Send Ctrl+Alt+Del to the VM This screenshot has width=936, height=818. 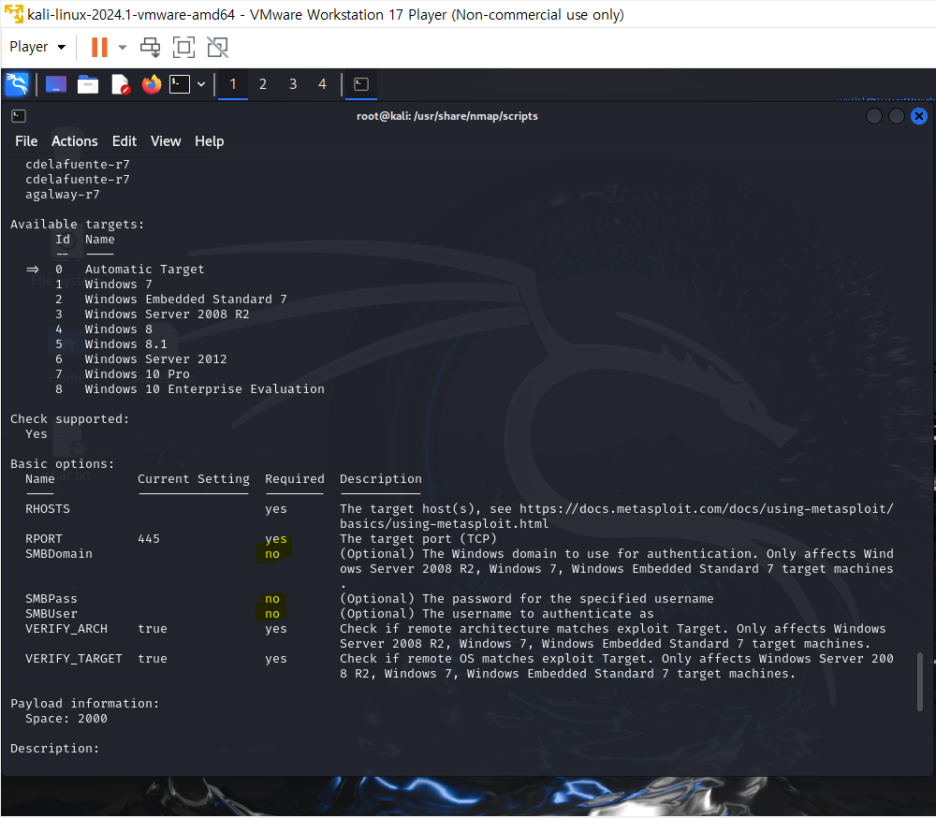point(150,47)
